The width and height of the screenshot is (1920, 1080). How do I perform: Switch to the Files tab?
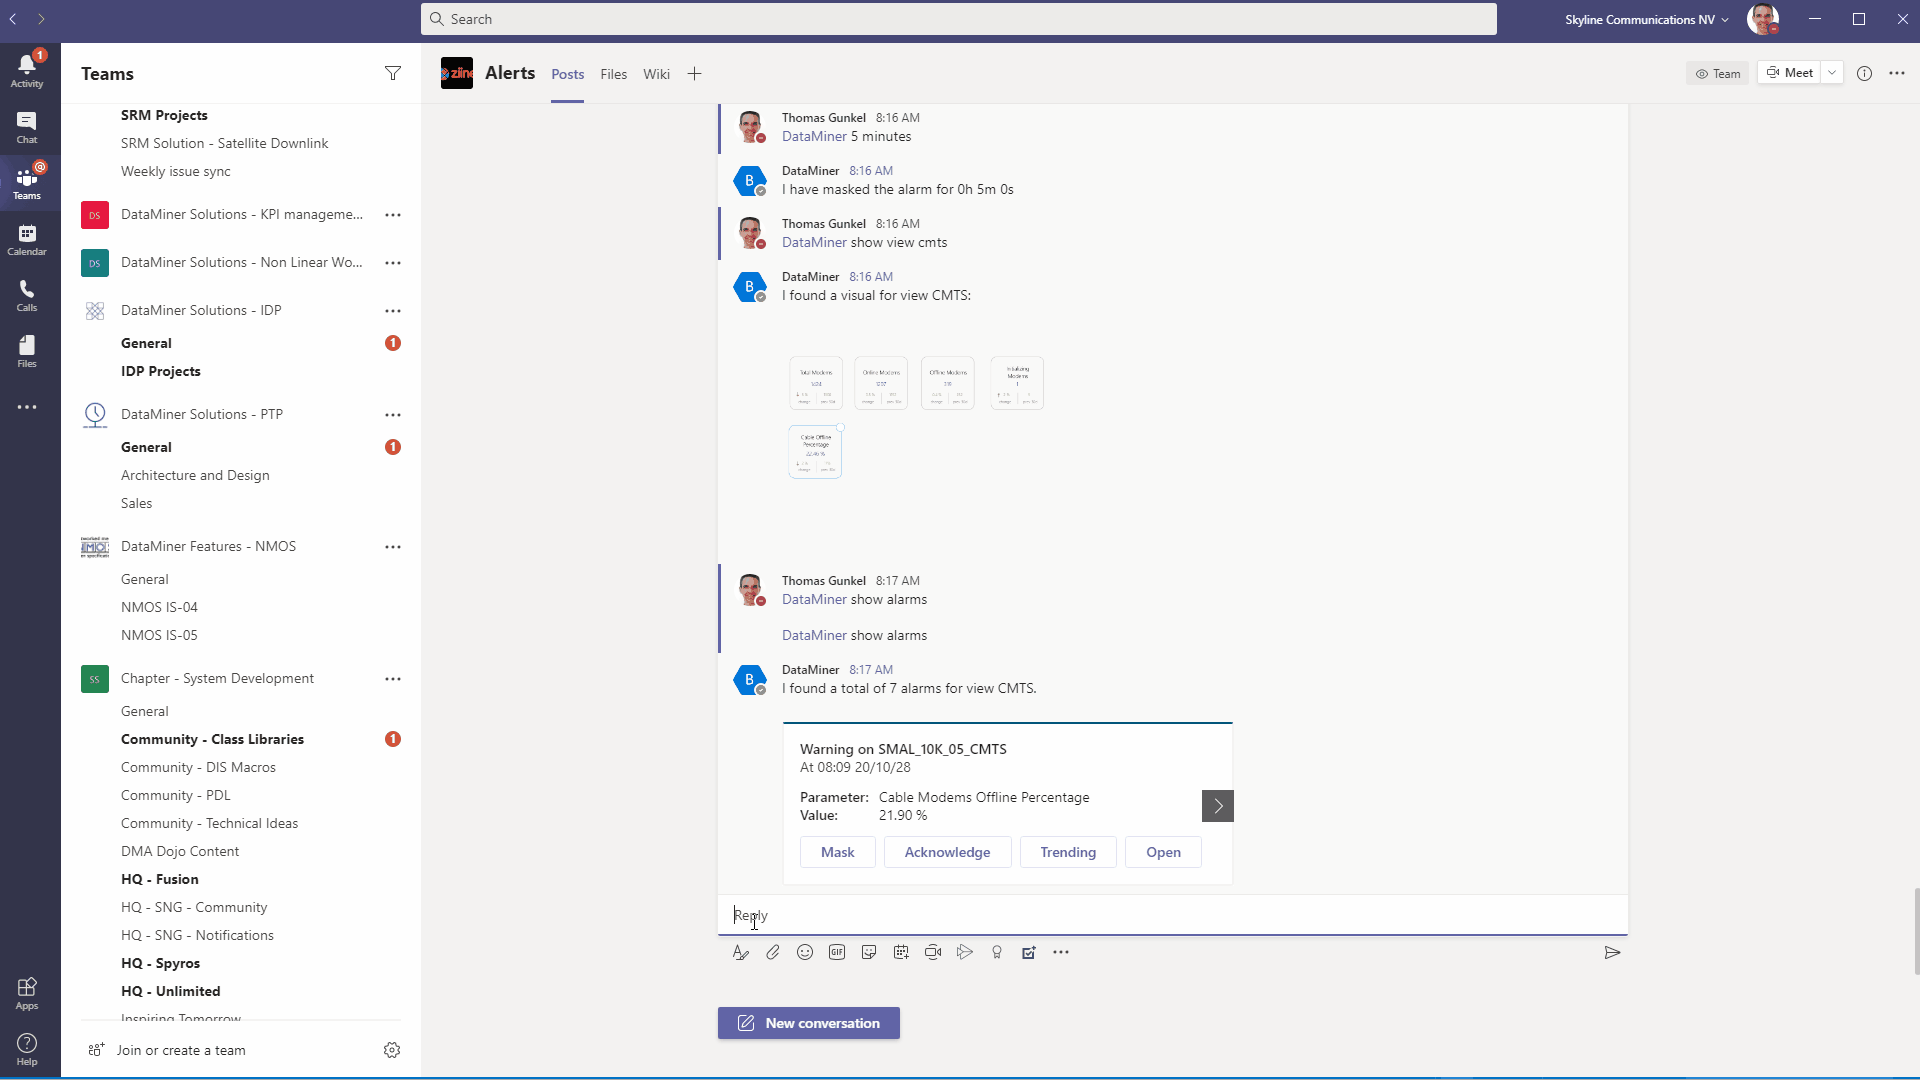point(613,74)
